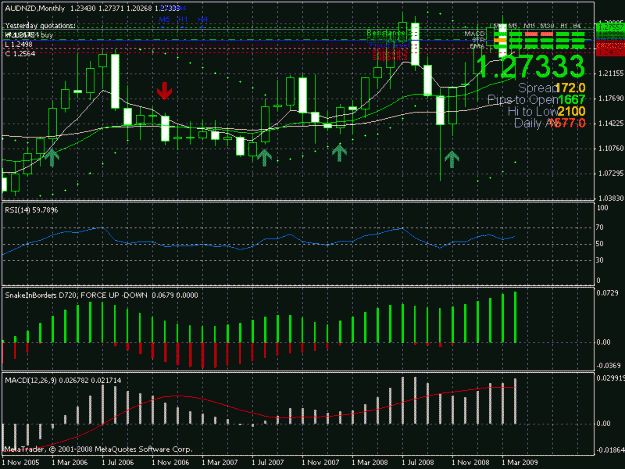Click the green 1.27557 price tag
Viewport: 625px width, 469px height.
(609, 27)
